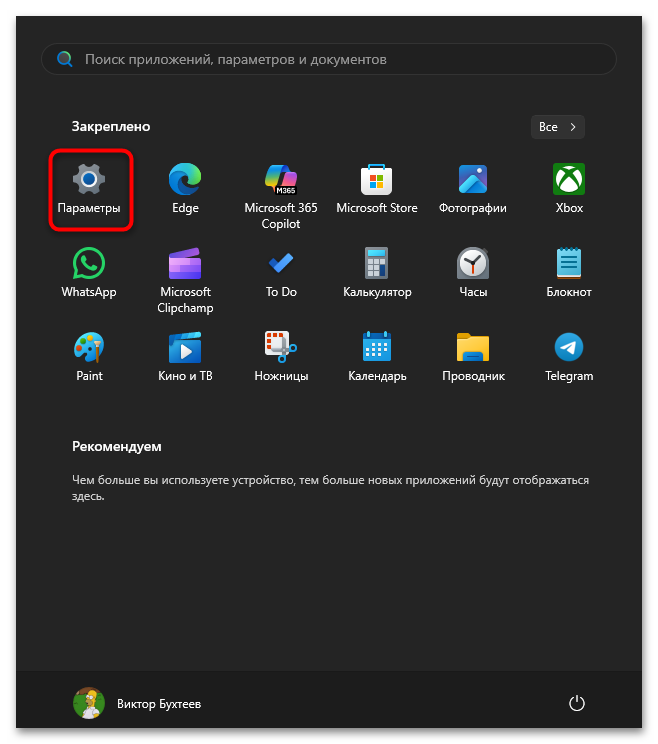Image resolution: width=658 pixels, height=744 pixels.
Task: Launch Ножницы snipping tool
Action: [x=281, y=358]
